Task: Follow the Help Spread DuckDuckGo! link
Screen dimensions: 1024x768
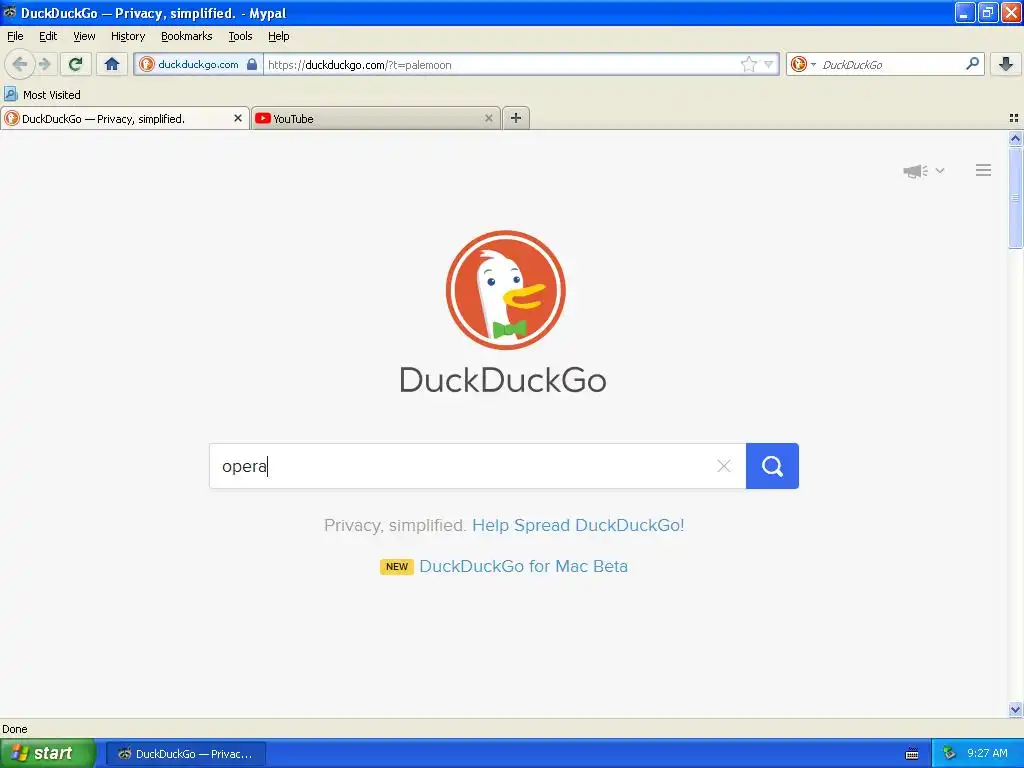Action: [x=578, y=526]
